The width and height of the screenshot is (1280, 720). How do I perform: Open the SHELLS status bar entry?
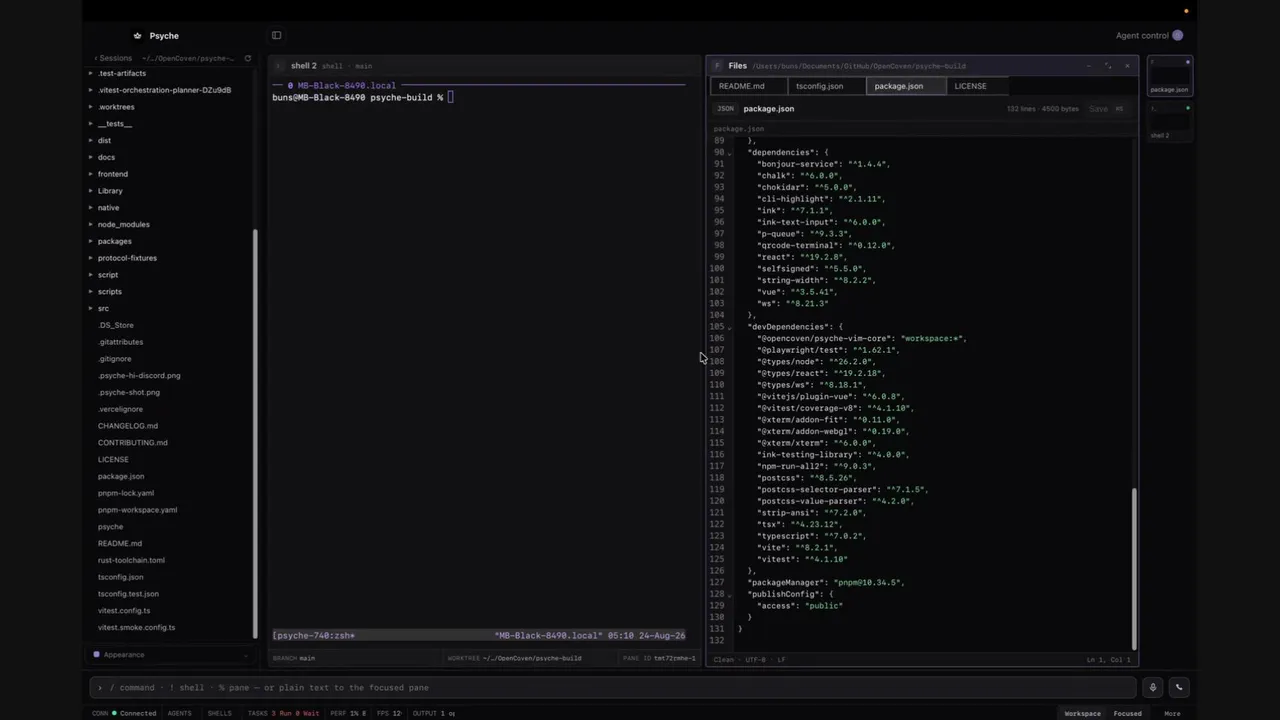pos(219,713)
